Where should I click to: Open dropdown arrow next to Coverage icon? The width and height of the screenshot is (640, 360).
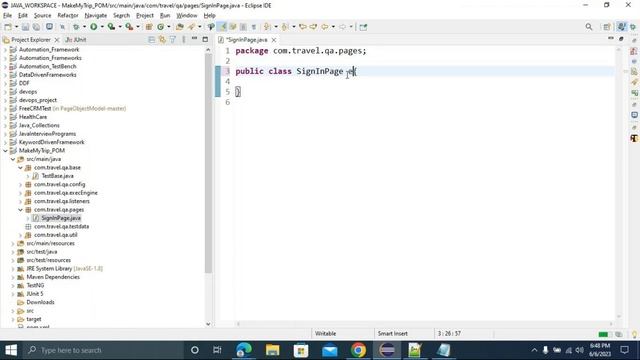pos(120,27)
